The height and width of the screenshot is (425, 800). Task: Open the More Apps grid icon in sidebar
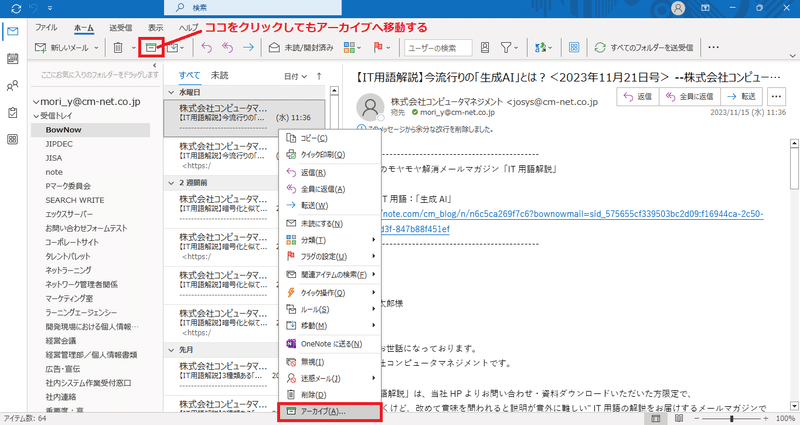pos(13,139)
